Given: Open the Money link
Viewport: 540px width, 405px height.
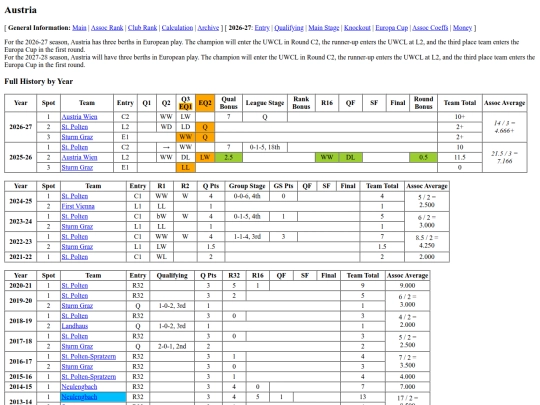Looking at the screenshot, I should pyautogui.click(x=462, y=28).
